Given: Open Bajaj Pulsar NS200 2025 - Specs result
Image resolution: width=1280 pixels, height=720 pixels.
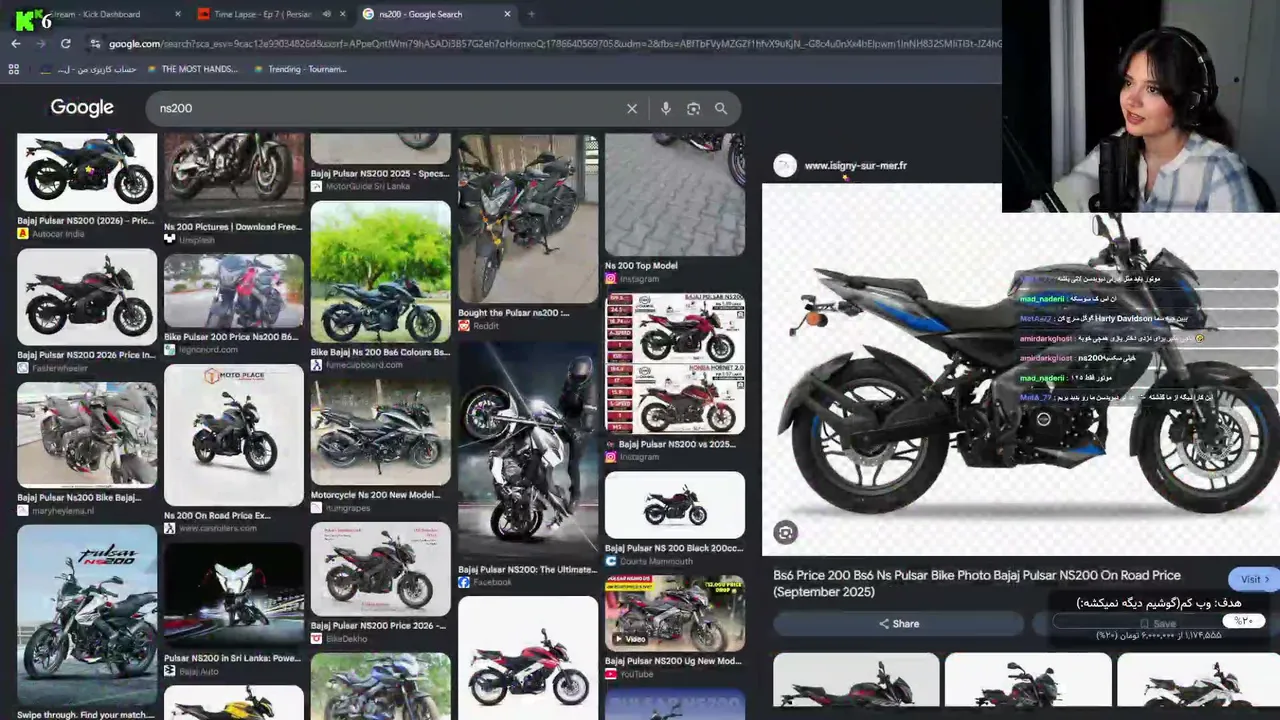Looking at the screenshot, I should click(x=380, y=173).
